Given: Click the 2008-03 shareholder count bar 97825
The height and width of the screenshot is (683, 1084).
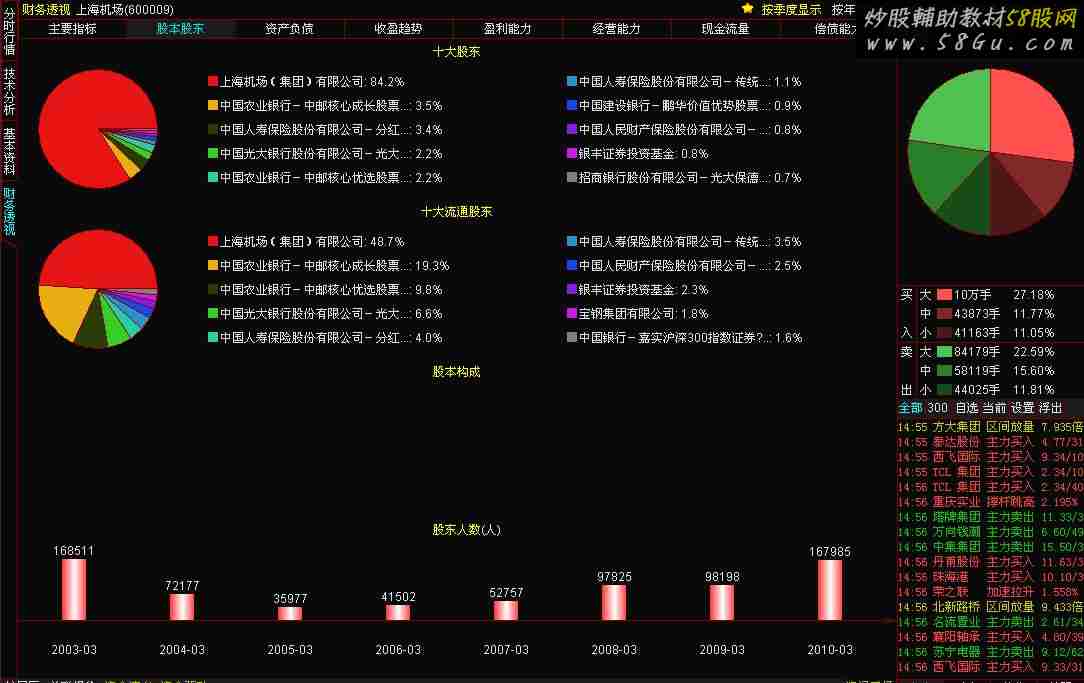Looking at the screenshot, I should (614, 602).
